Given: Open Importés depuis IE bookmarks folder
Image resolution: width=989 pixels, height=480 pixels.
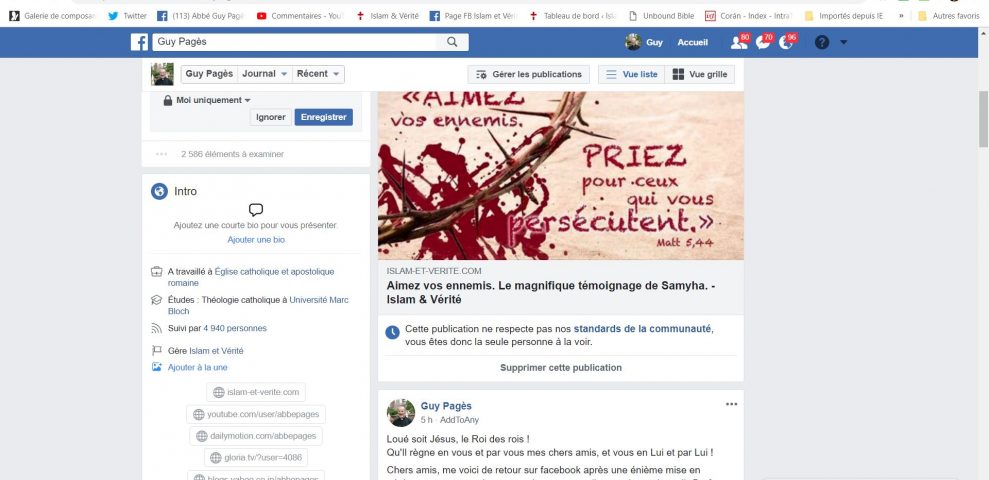Looking at the screenshot, I should click(x=844, y=16).
